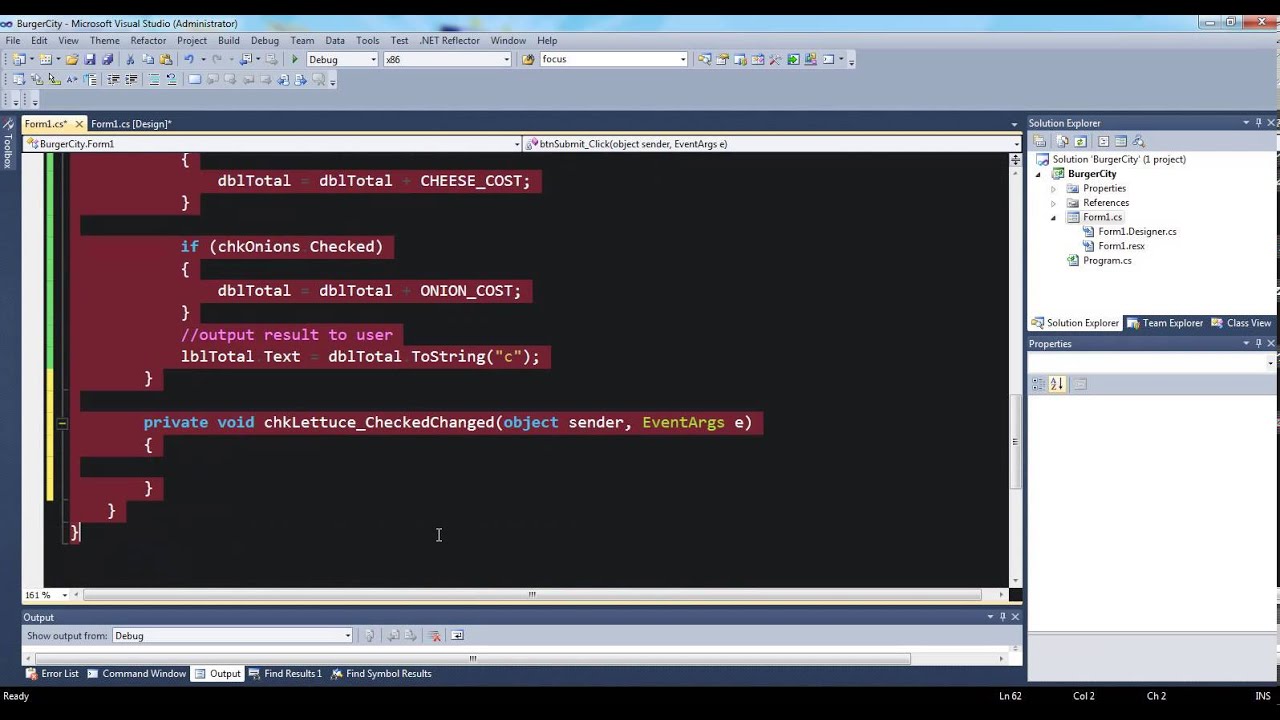Click the code editor horizontal scrollbar
The image size is (1280, 720).
[532, 595]
